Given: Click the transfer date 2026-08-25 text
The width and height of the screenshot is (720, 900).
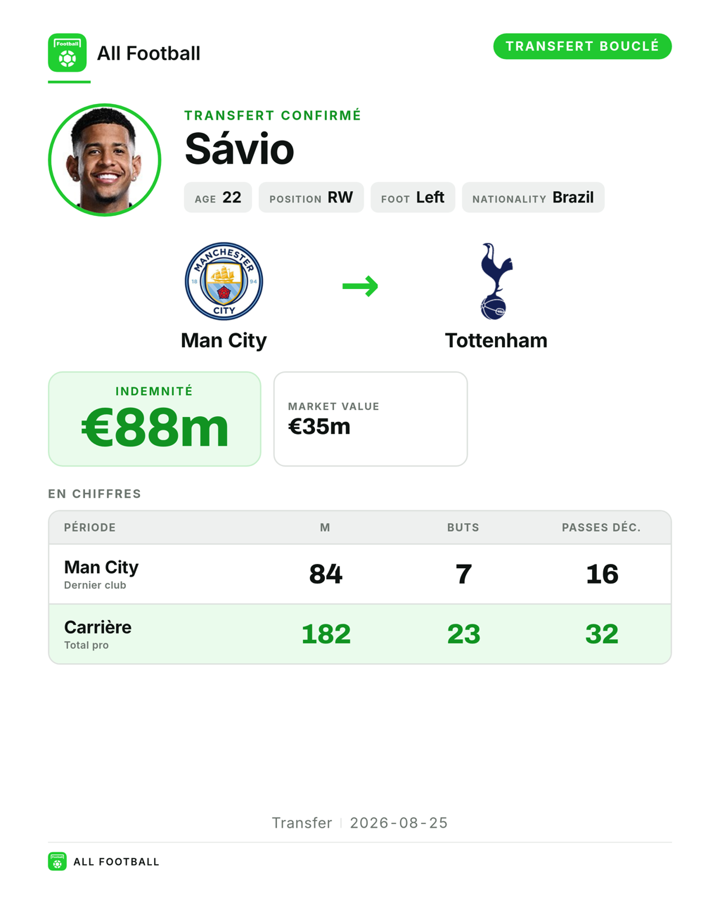Looking at the screenshot, I should point(399,823).
